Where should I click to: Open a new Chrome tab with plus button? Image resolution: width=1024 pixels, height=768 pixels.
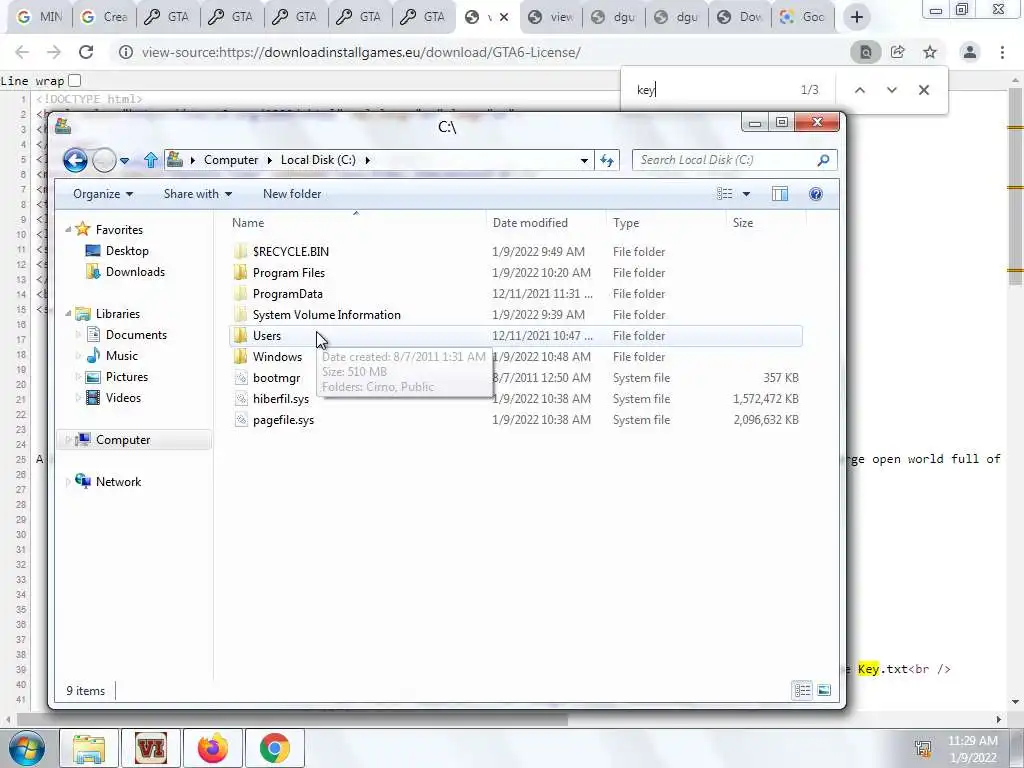tap(857, 17)
